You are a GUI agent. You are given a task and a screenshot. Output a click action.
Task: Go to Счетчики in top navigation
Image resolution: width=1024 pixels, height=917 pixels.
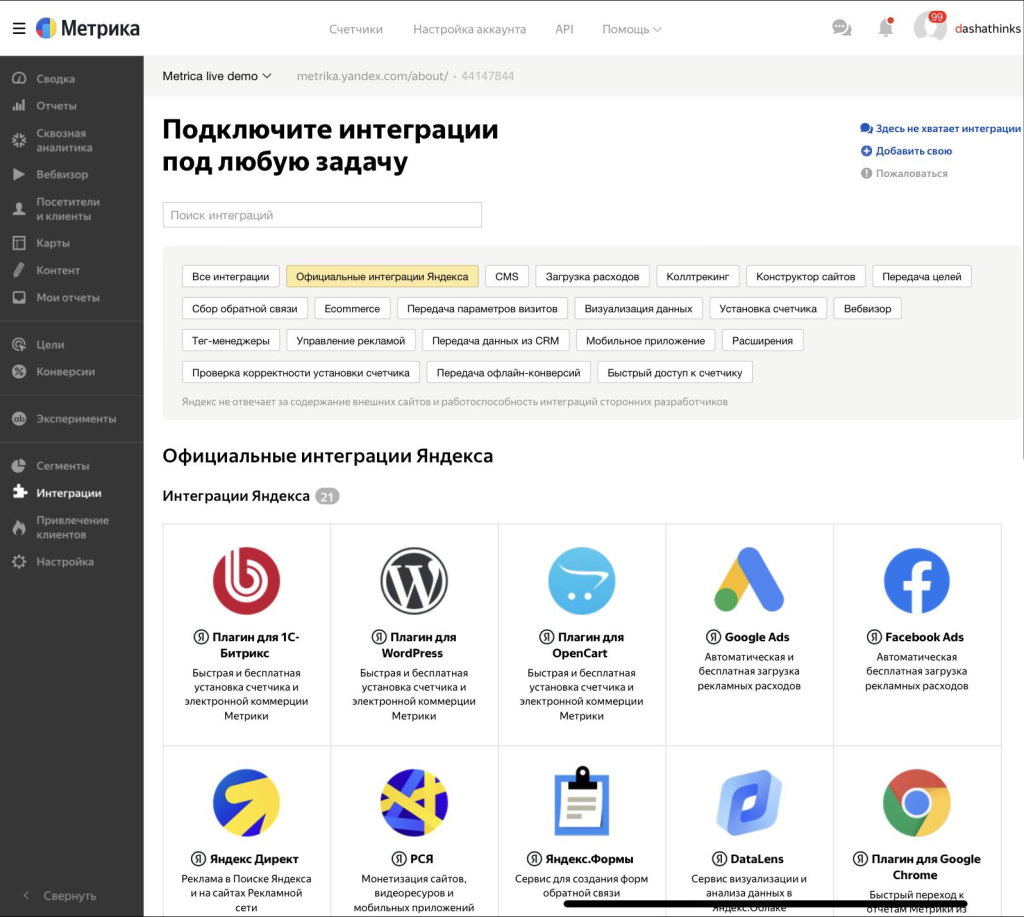[356, 29]
